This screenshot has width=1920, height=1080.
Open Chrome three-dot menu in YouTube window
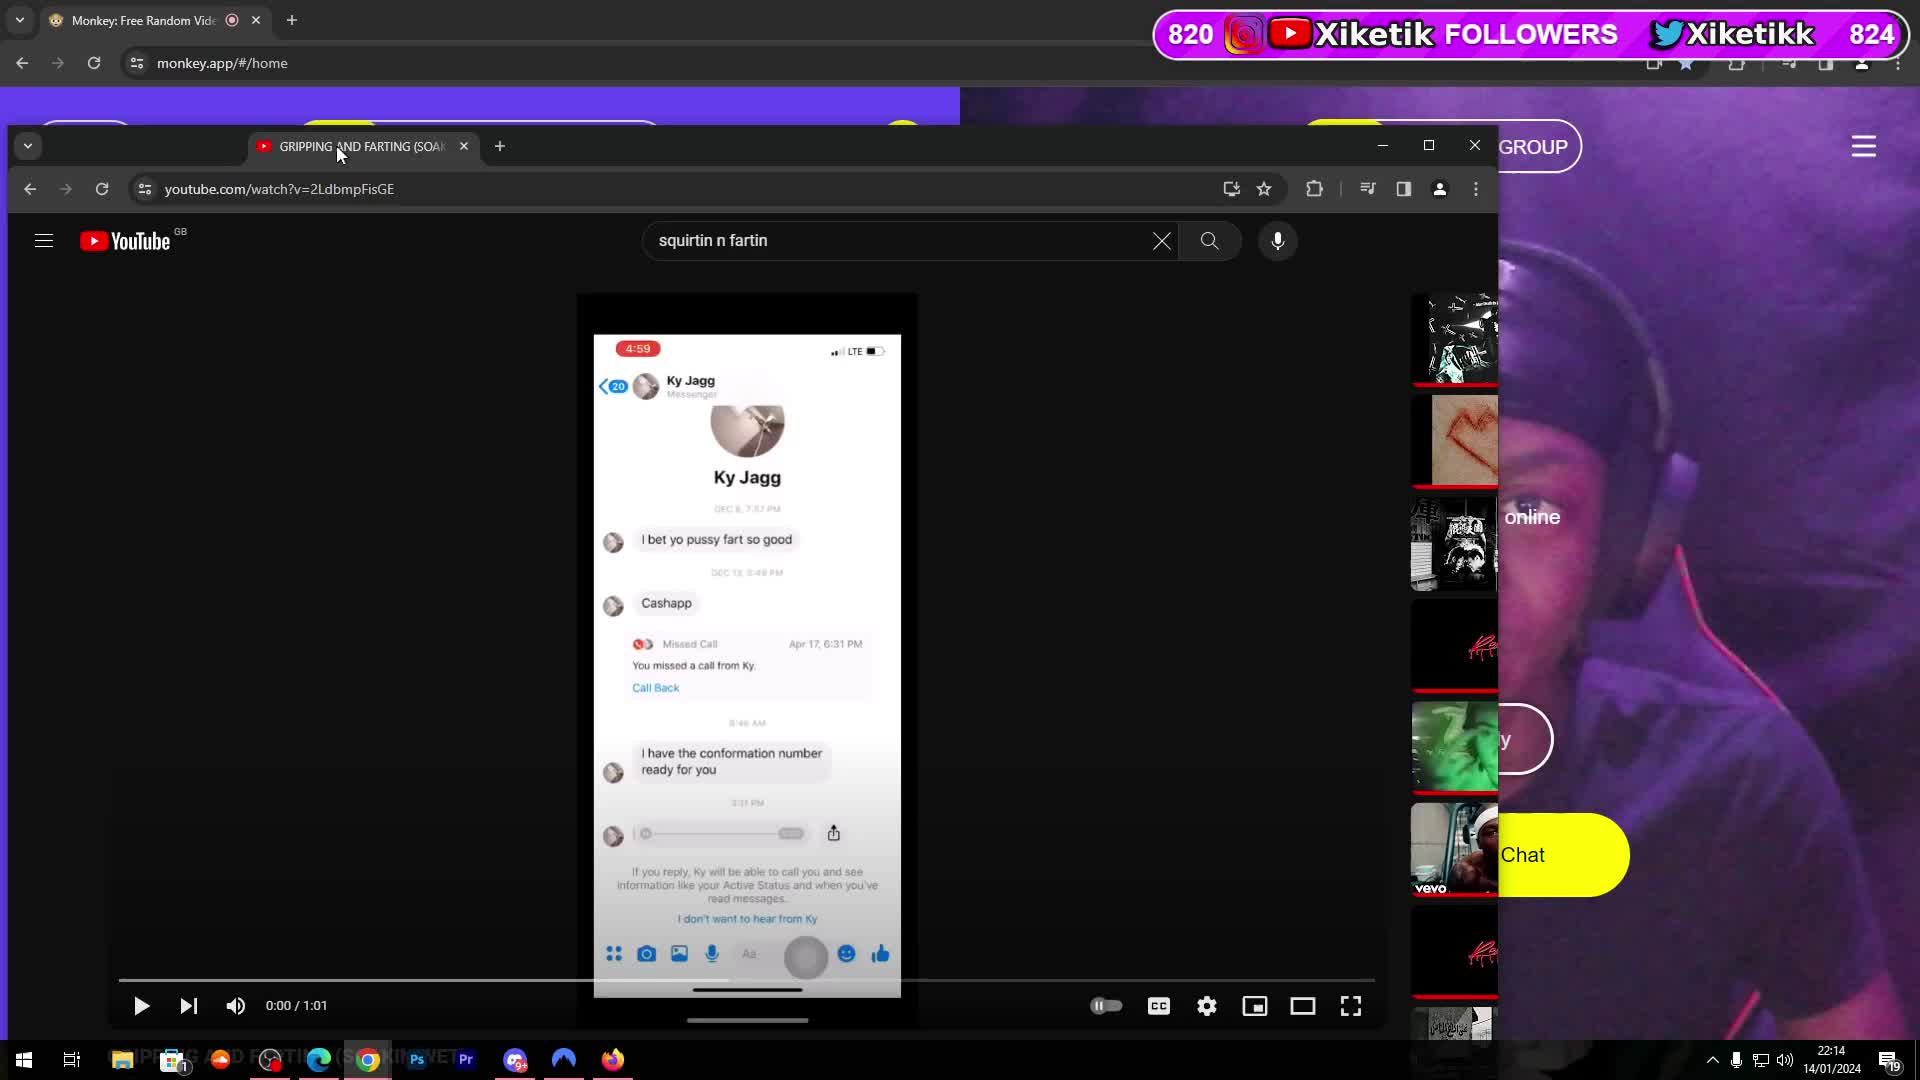(x=1476, y=189)
